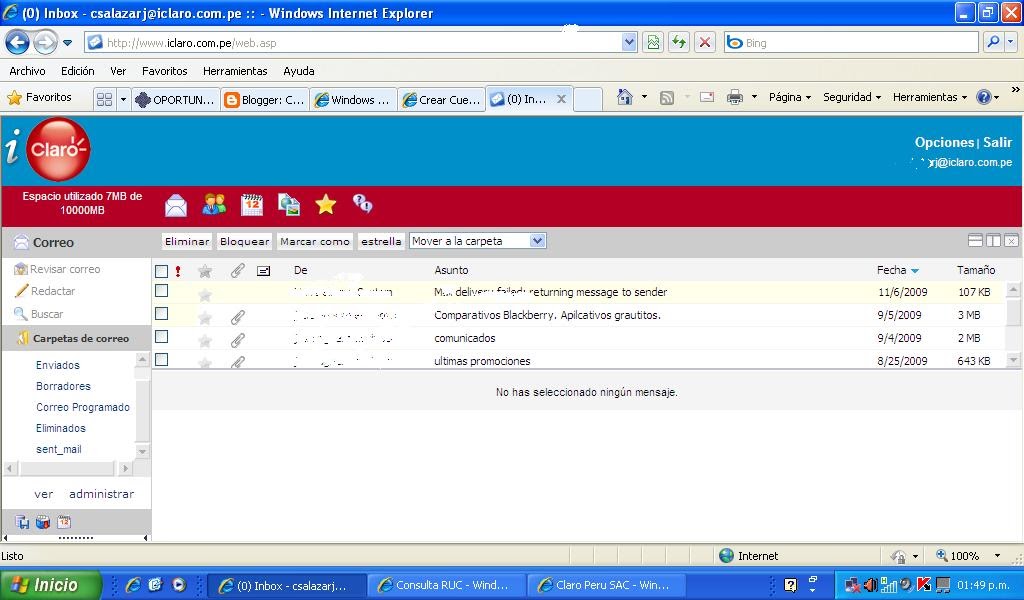Switch to the Consulta RUC taskbar window
Screen dimensions: 1024x600
coord(446,584)
